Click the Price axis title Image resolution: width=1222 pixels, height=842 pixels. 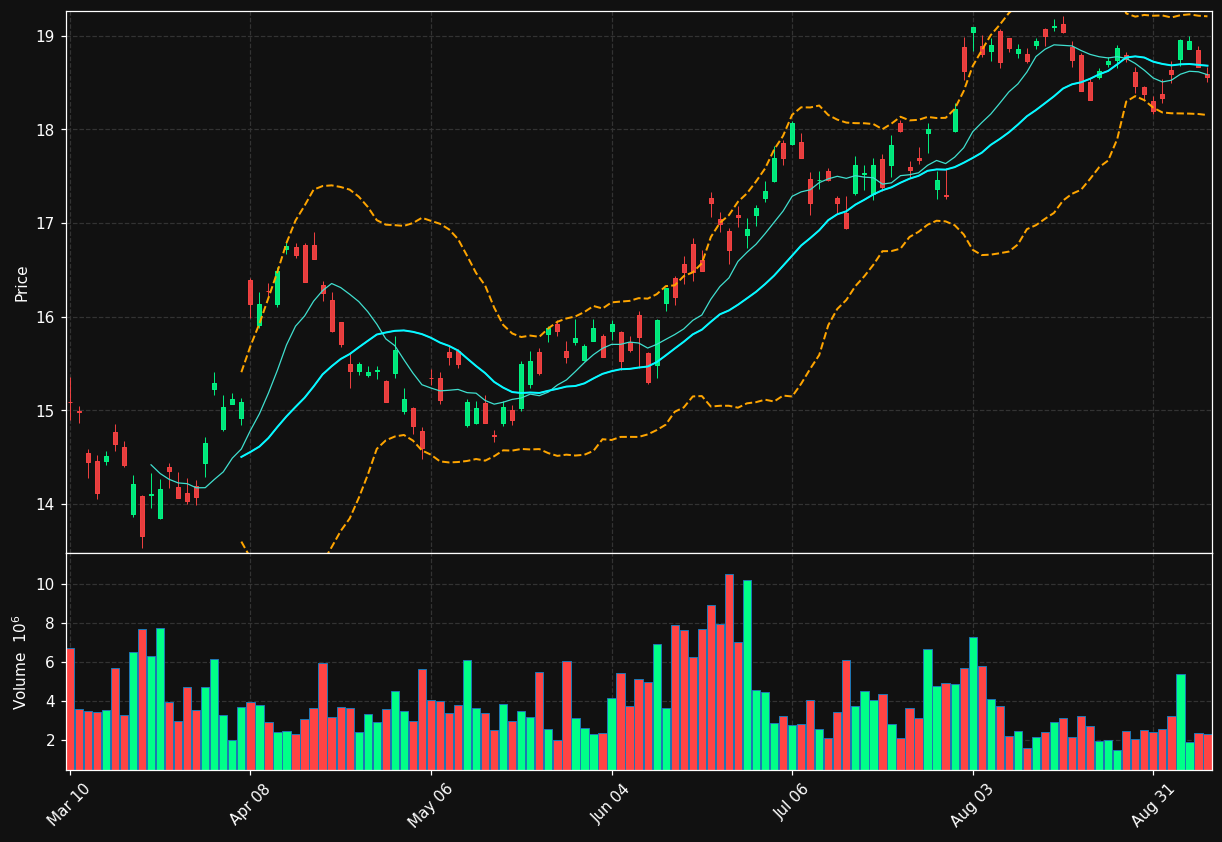click(x=21, y=283)
